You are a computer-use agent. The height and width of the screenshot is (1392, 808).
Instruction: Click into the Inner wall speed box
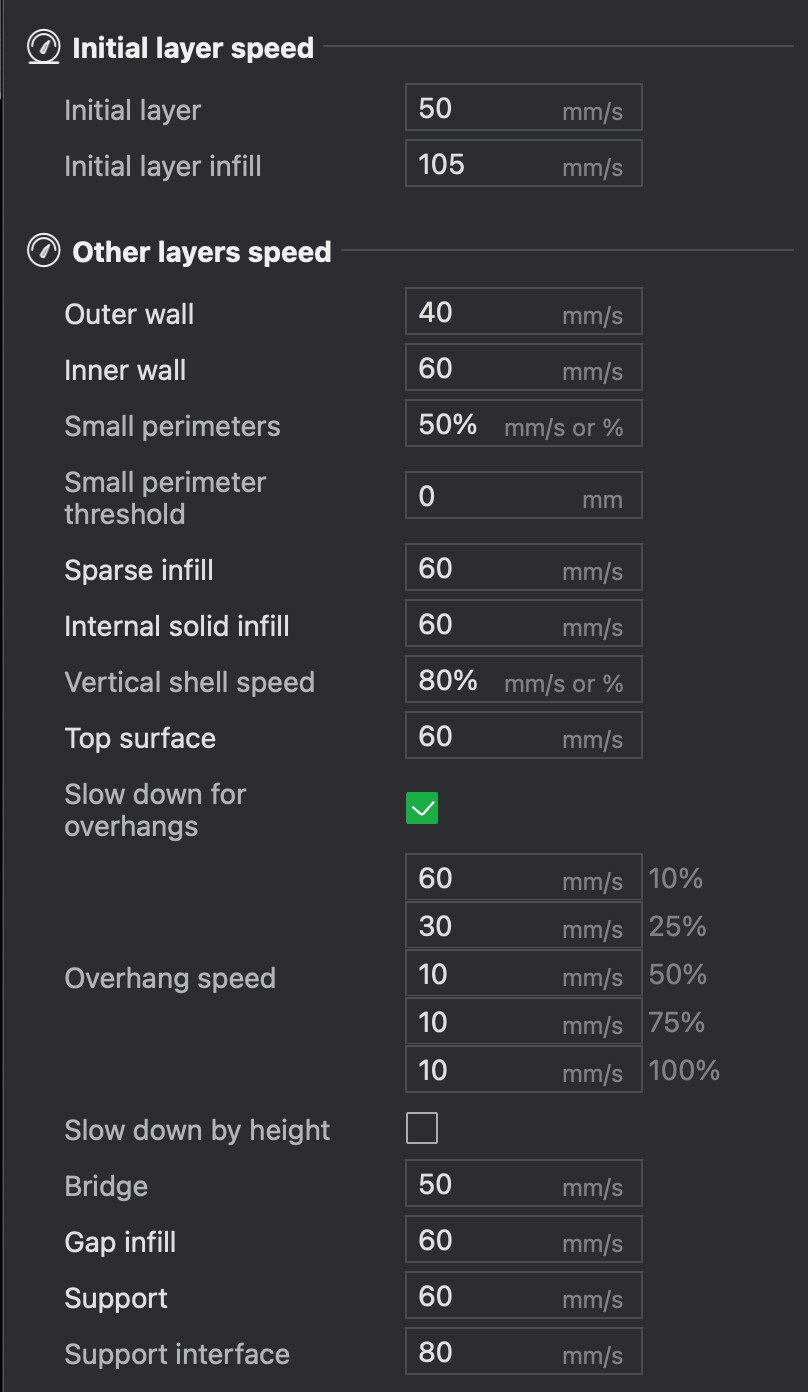(x=523, y=368)
